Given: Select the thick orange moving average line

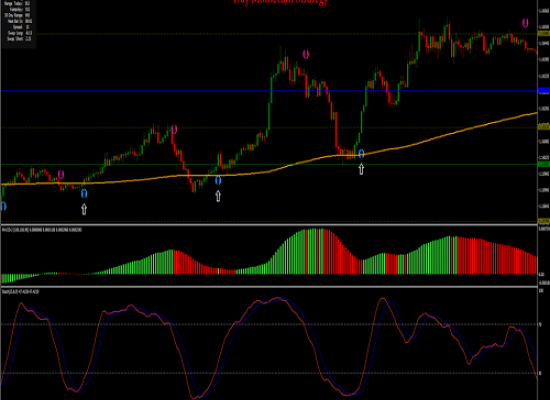Looking at the screenshot, I should pyautogui.click(x=268, y=172).
